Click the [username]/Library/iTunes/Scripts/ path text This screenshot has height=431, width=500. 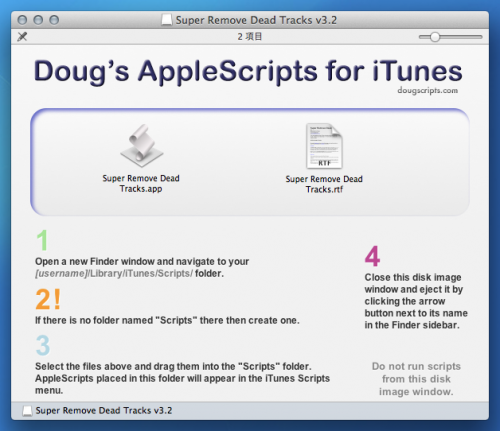point(114,274)
